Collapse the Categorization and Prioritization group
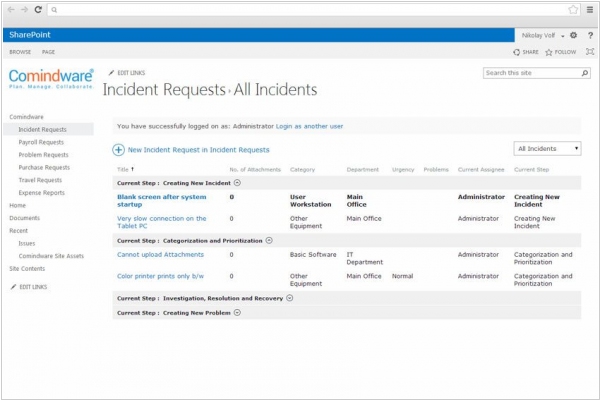Viewport: 600px width, 400px height. tap(270, 241)
